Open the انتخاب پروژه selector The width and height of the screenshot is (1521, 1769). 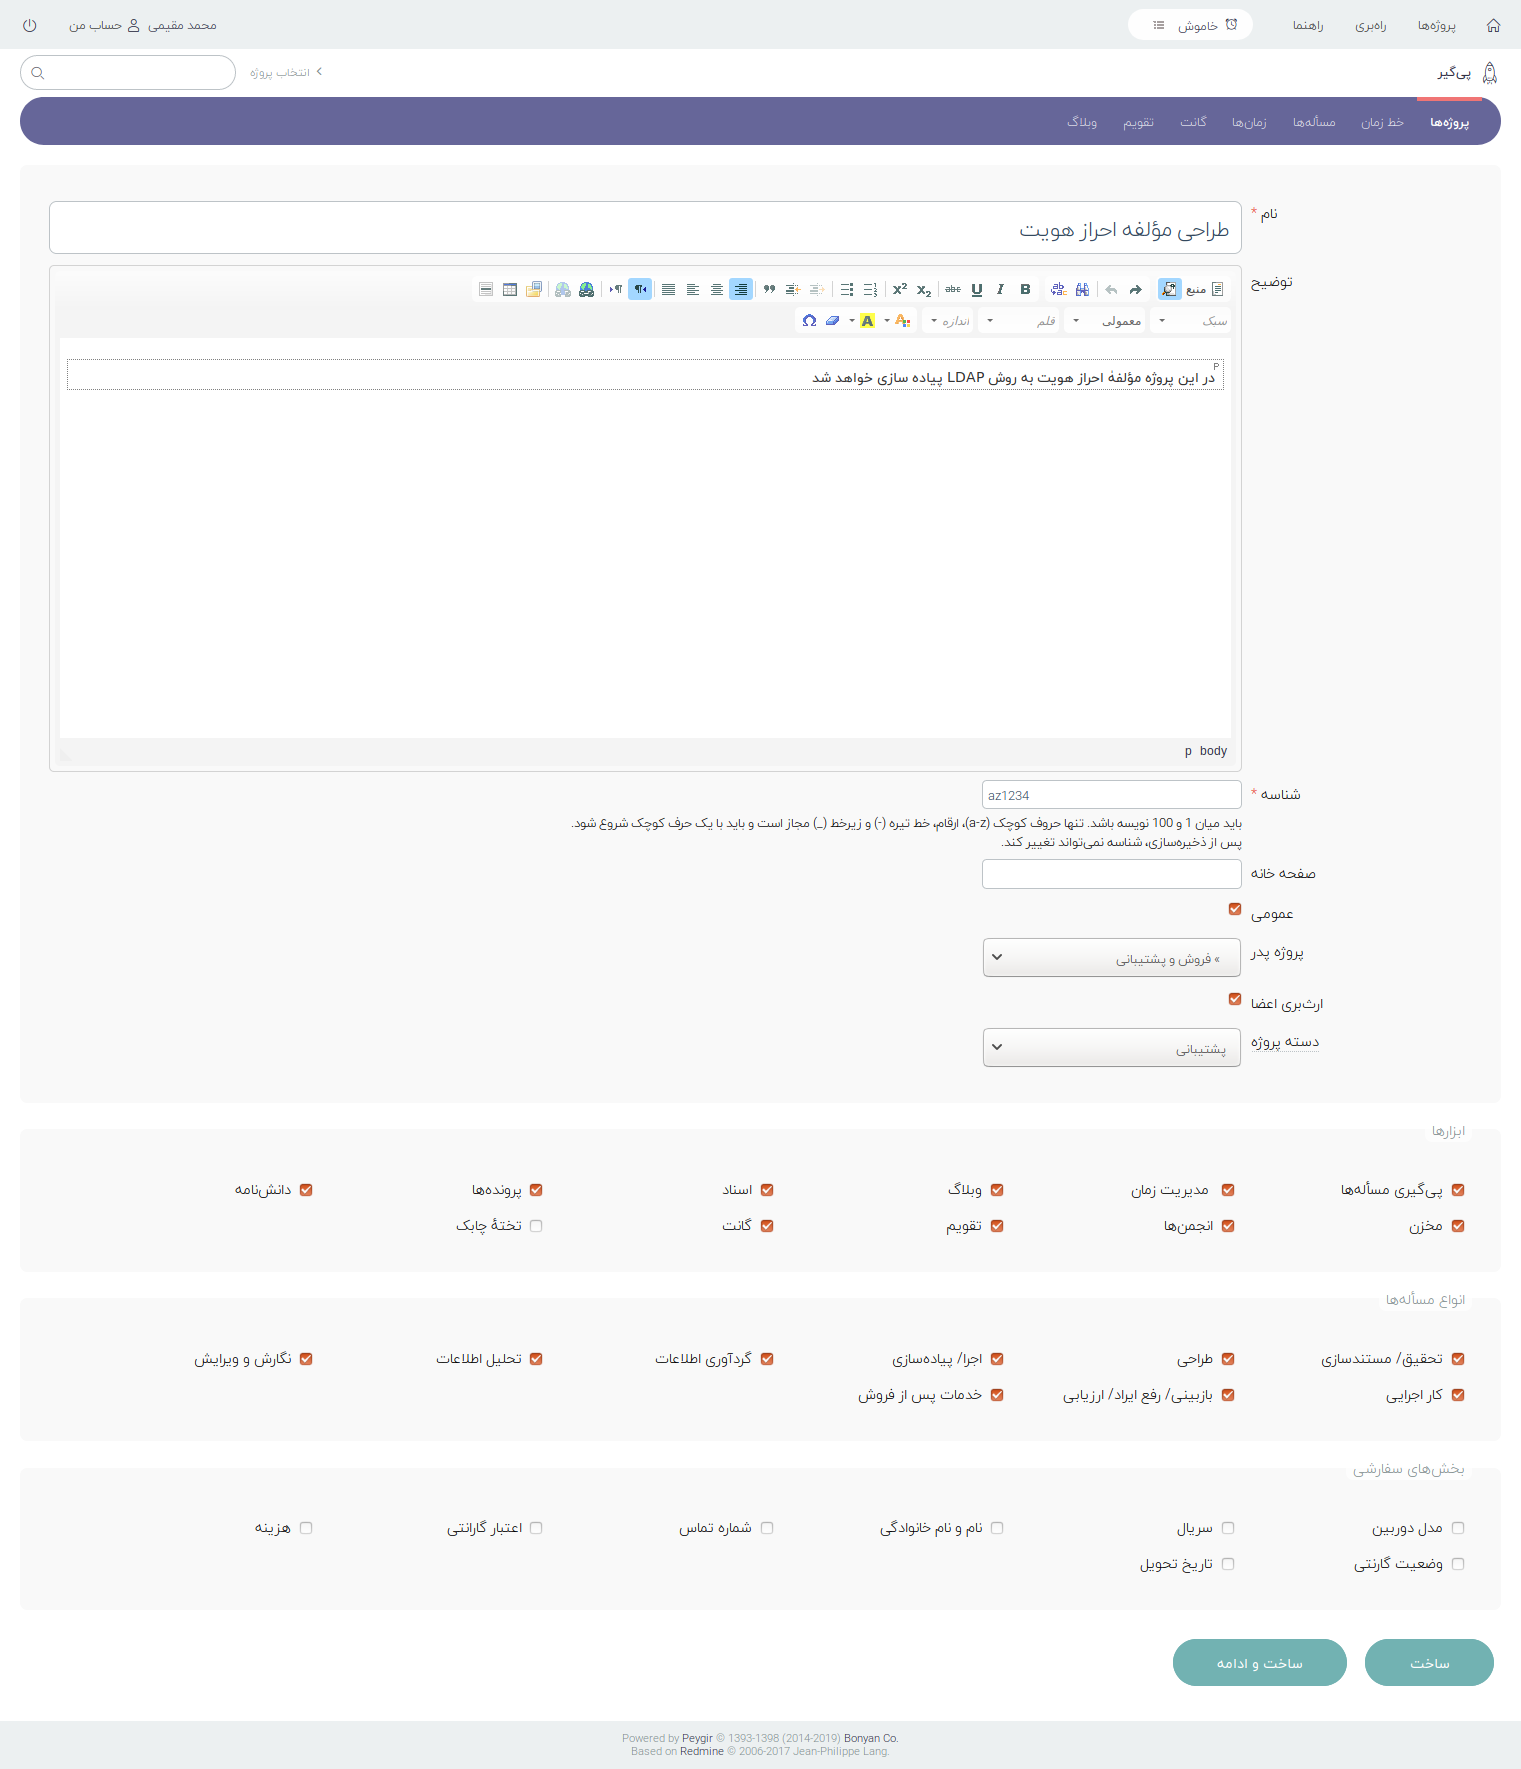click(x=286, y=73)
